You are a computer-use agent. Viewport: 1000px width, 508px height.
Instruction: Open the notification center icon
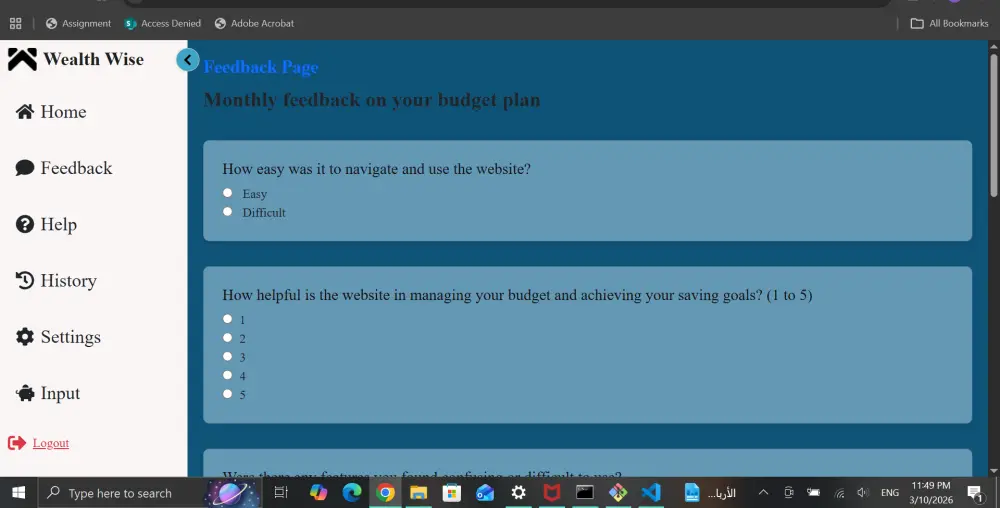click(976, 493)
